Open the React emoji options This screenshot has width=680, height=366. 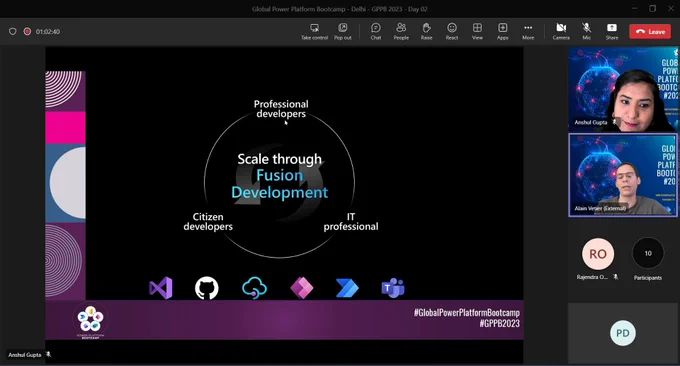click(x=452, y=32)
